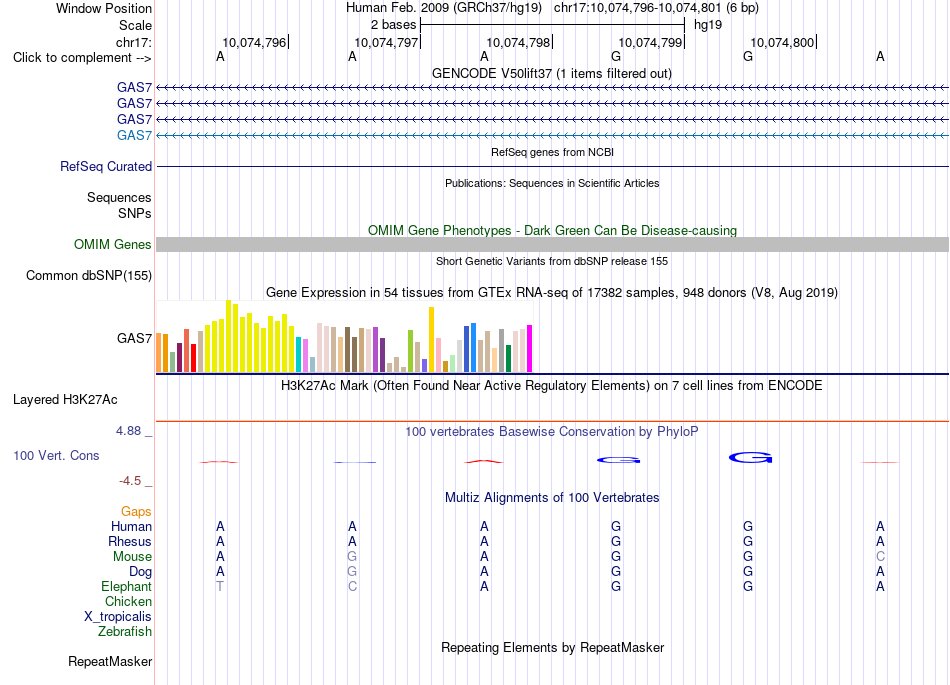
Task: Click the 'Common dbSNP(155)' track label
Action: click(x=89, y=276)
